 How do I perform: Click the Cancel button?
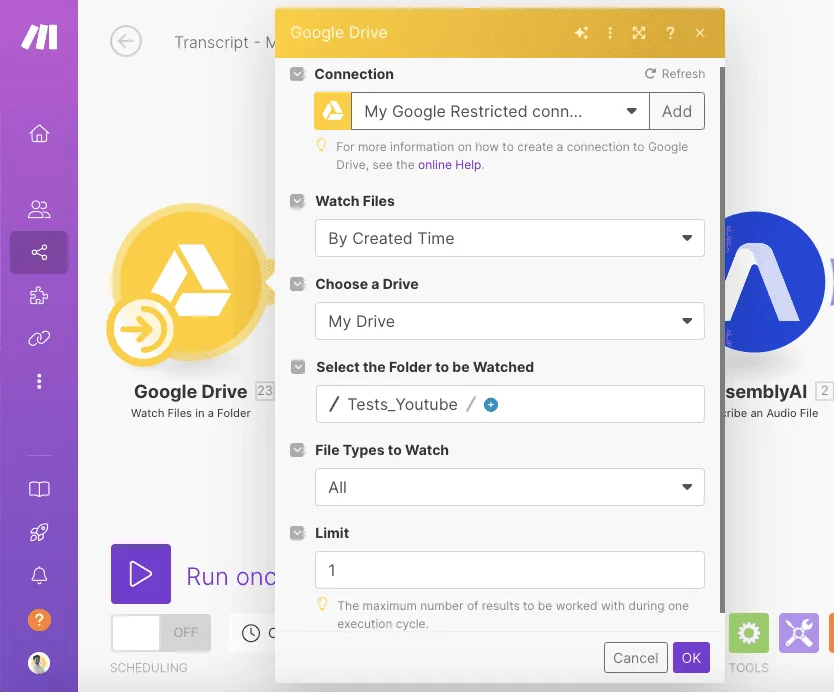click(636, 658)
